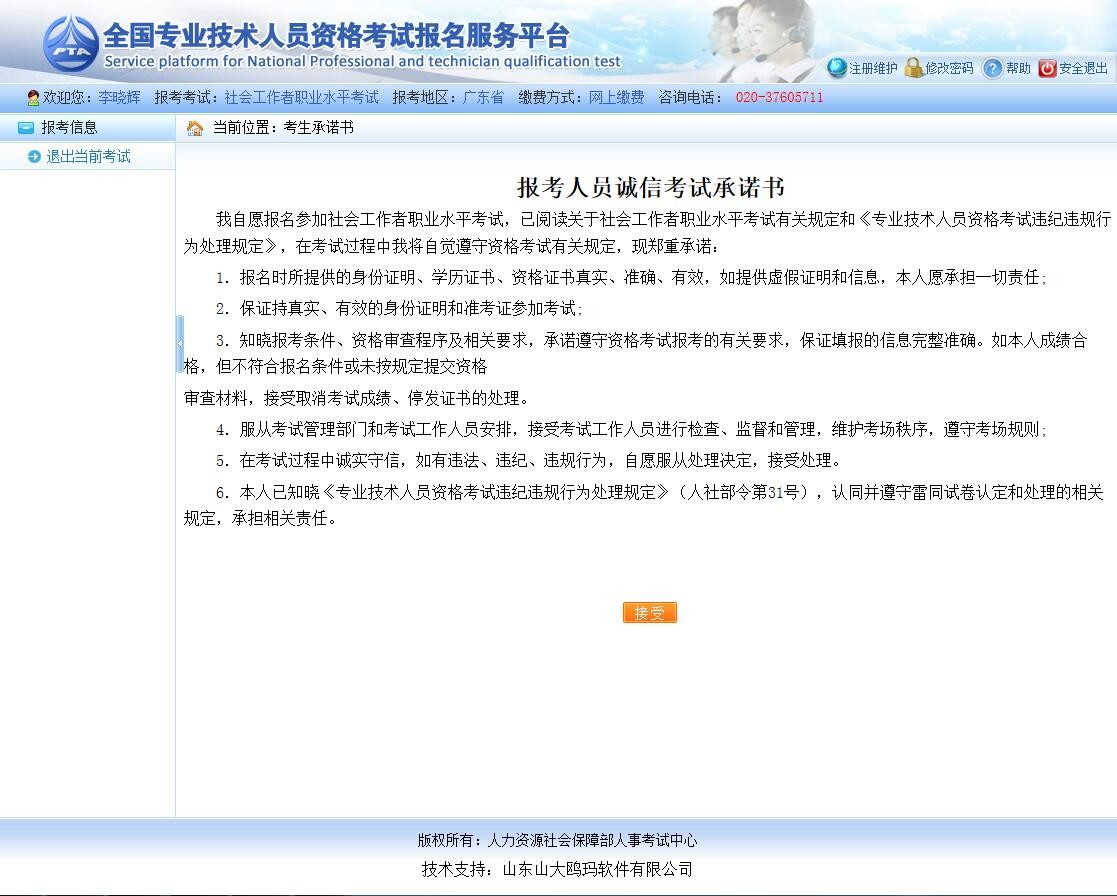Click the 报考信息 panel icon
This screenshot has width=1117, height=896.
tap(26, 128)
